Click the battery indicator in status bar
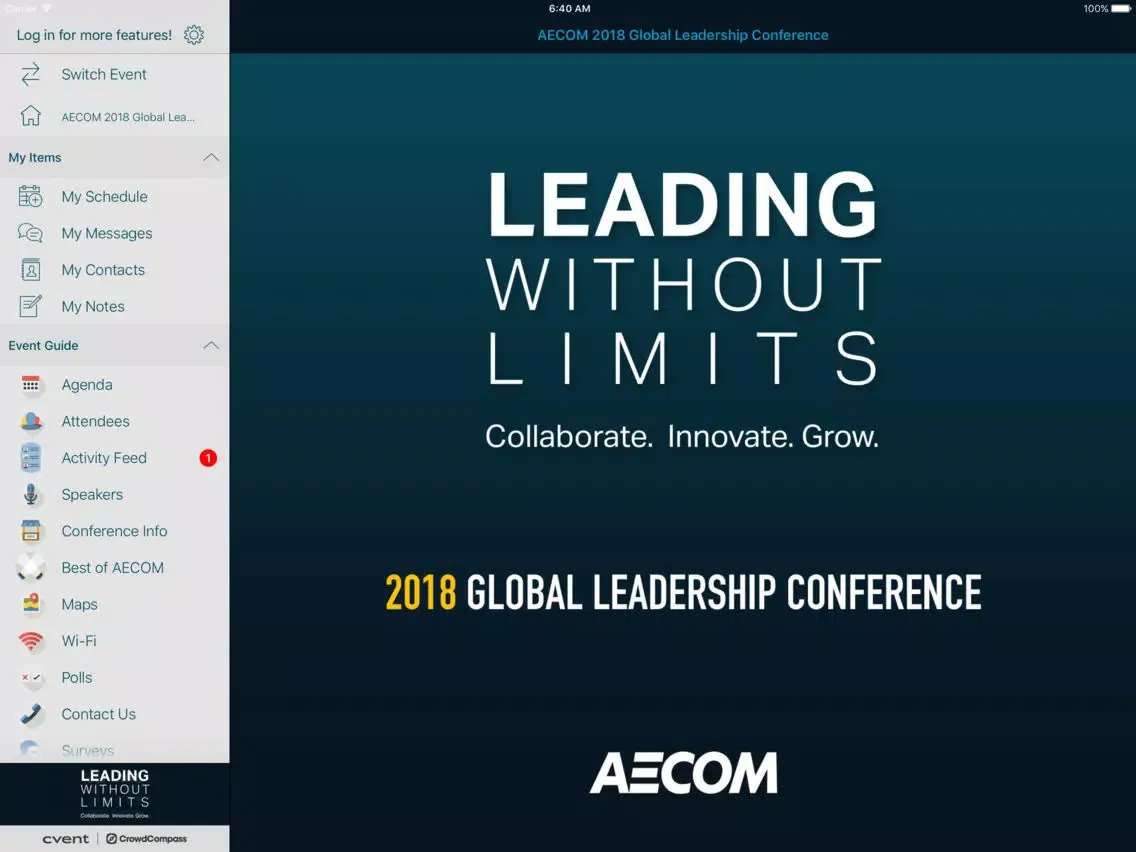1136x852 pixels. 1120,9
